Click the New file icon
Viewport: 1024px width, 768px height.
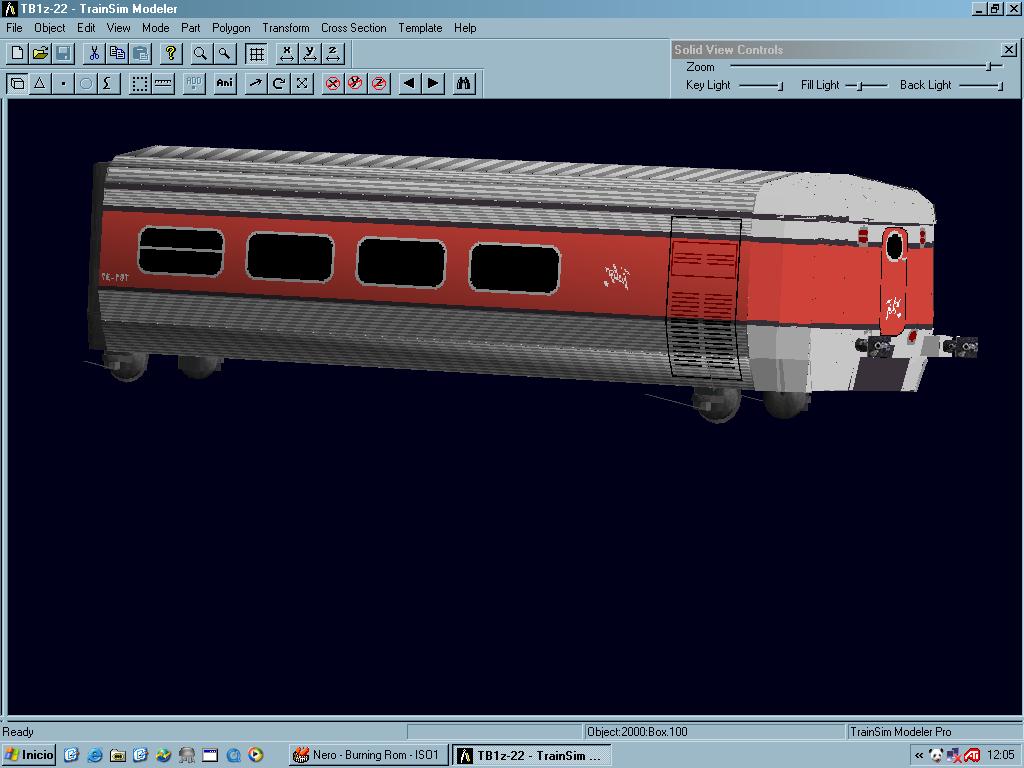tap(17, 53)
